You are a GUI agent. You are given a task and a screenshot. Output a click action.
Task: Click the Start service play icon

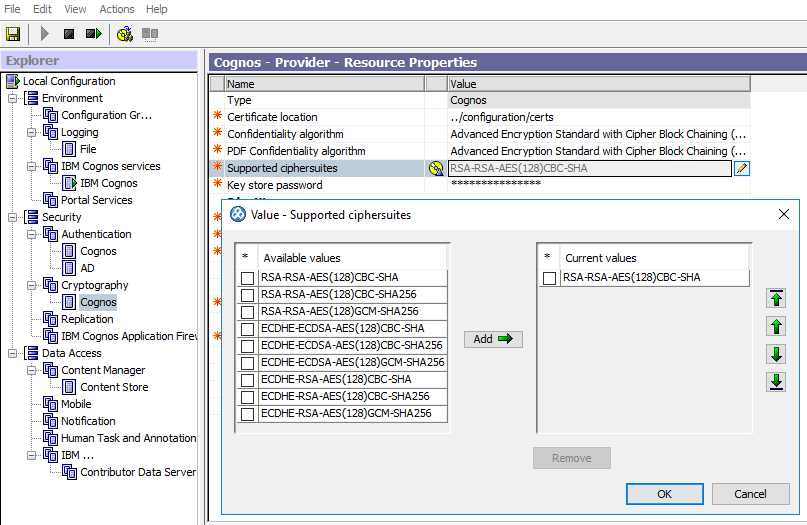click(45, 34)
